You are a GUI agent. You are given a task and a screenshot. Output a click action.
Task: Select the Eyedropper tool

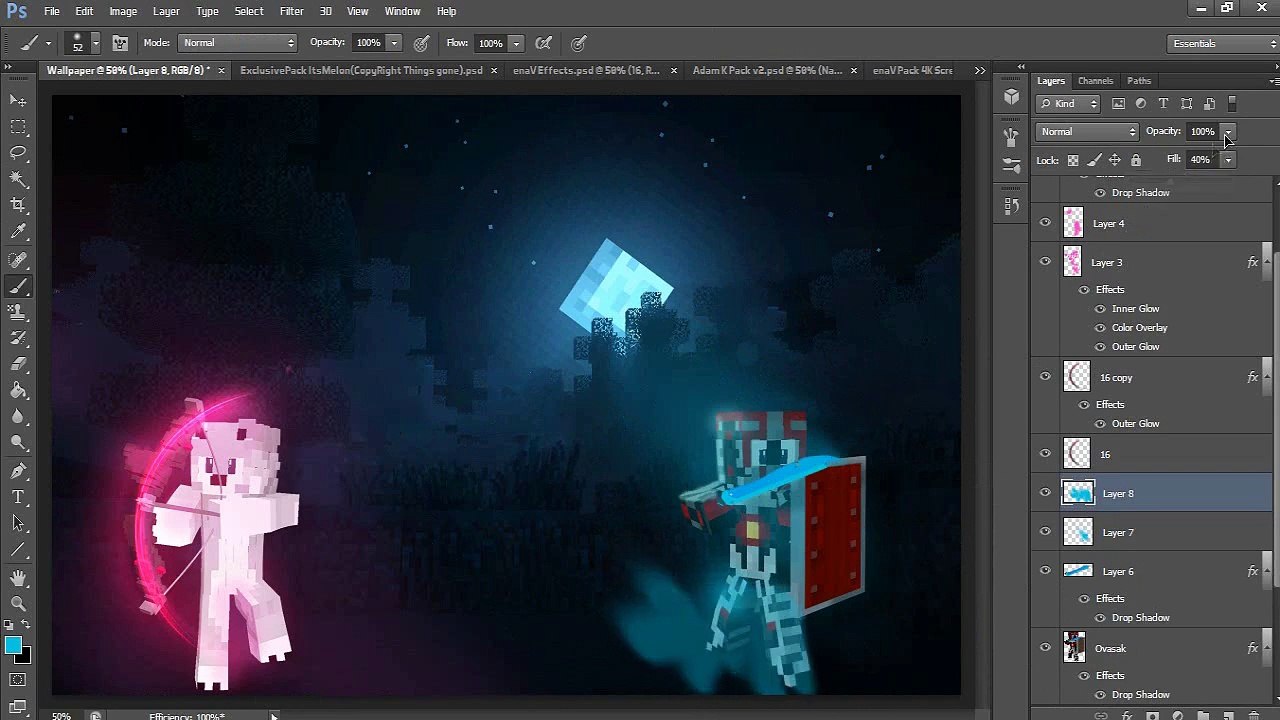tap(18, 232)
